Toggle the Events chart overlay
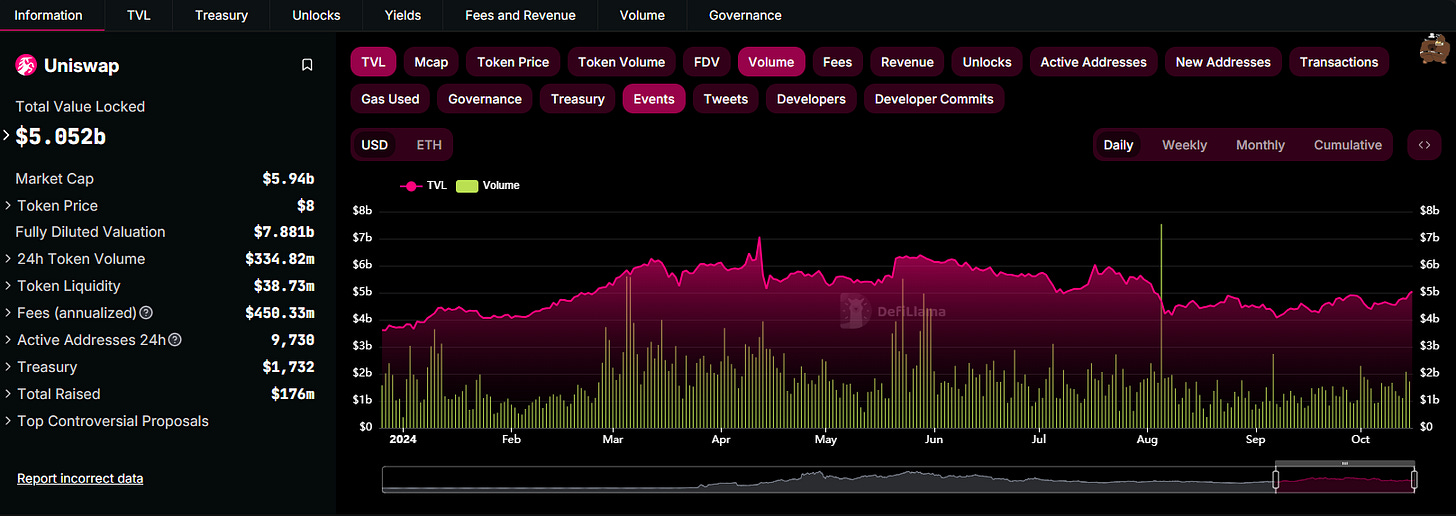 654,99
